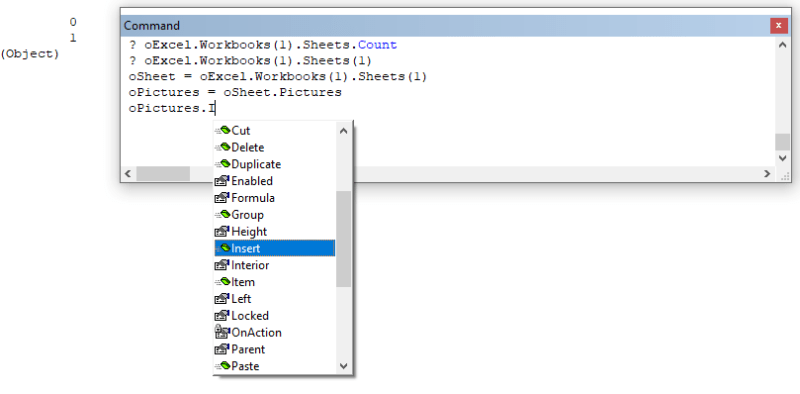Image resolution: width=800 pixels, height=394 pixels.
Task: Select the Item method entry
Action: tap(274, 282)
